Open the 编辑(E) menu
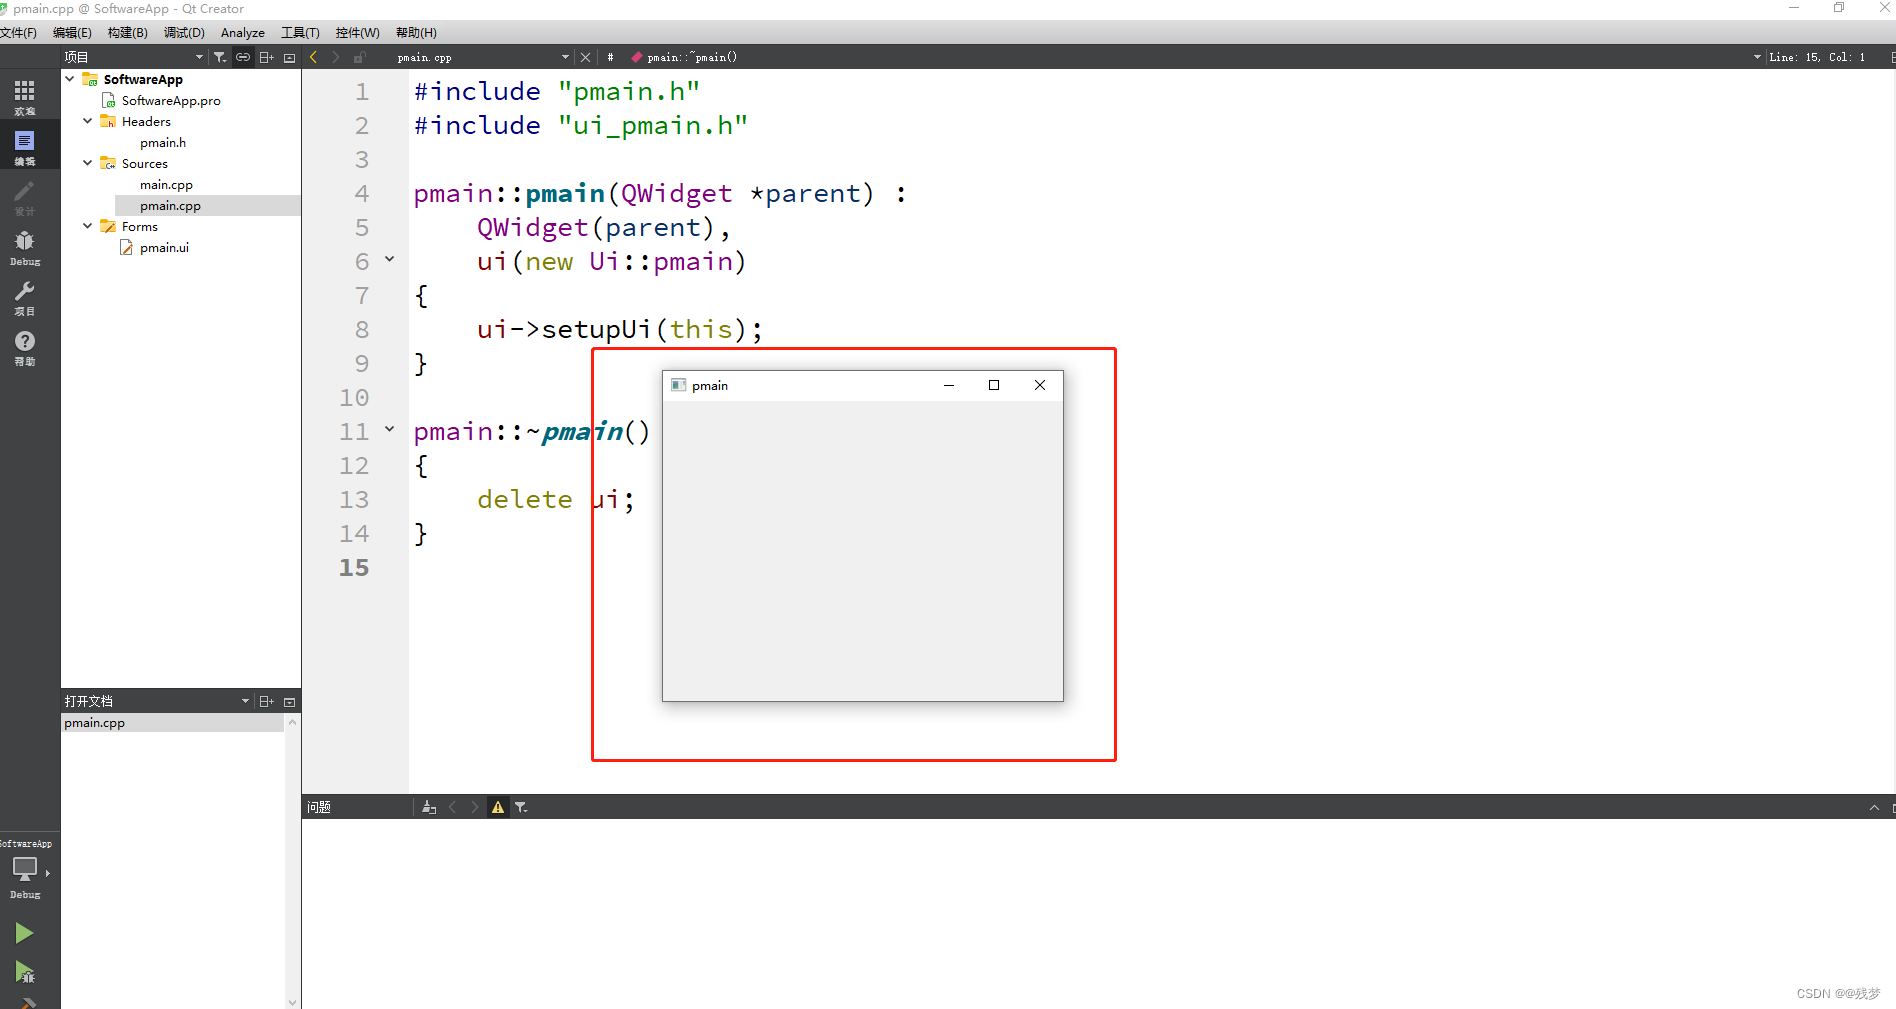This screenshot has width=1896, height=1009. point(72,33)
